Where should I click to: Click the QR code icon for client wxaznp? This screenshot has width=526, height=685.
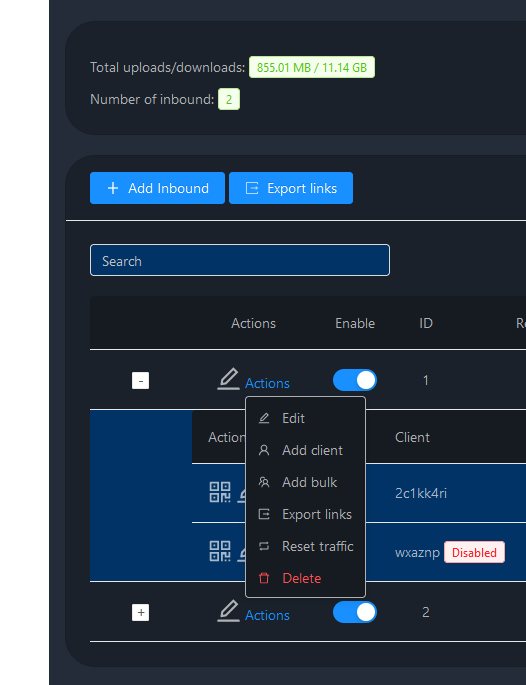click(x=220, y=551)
